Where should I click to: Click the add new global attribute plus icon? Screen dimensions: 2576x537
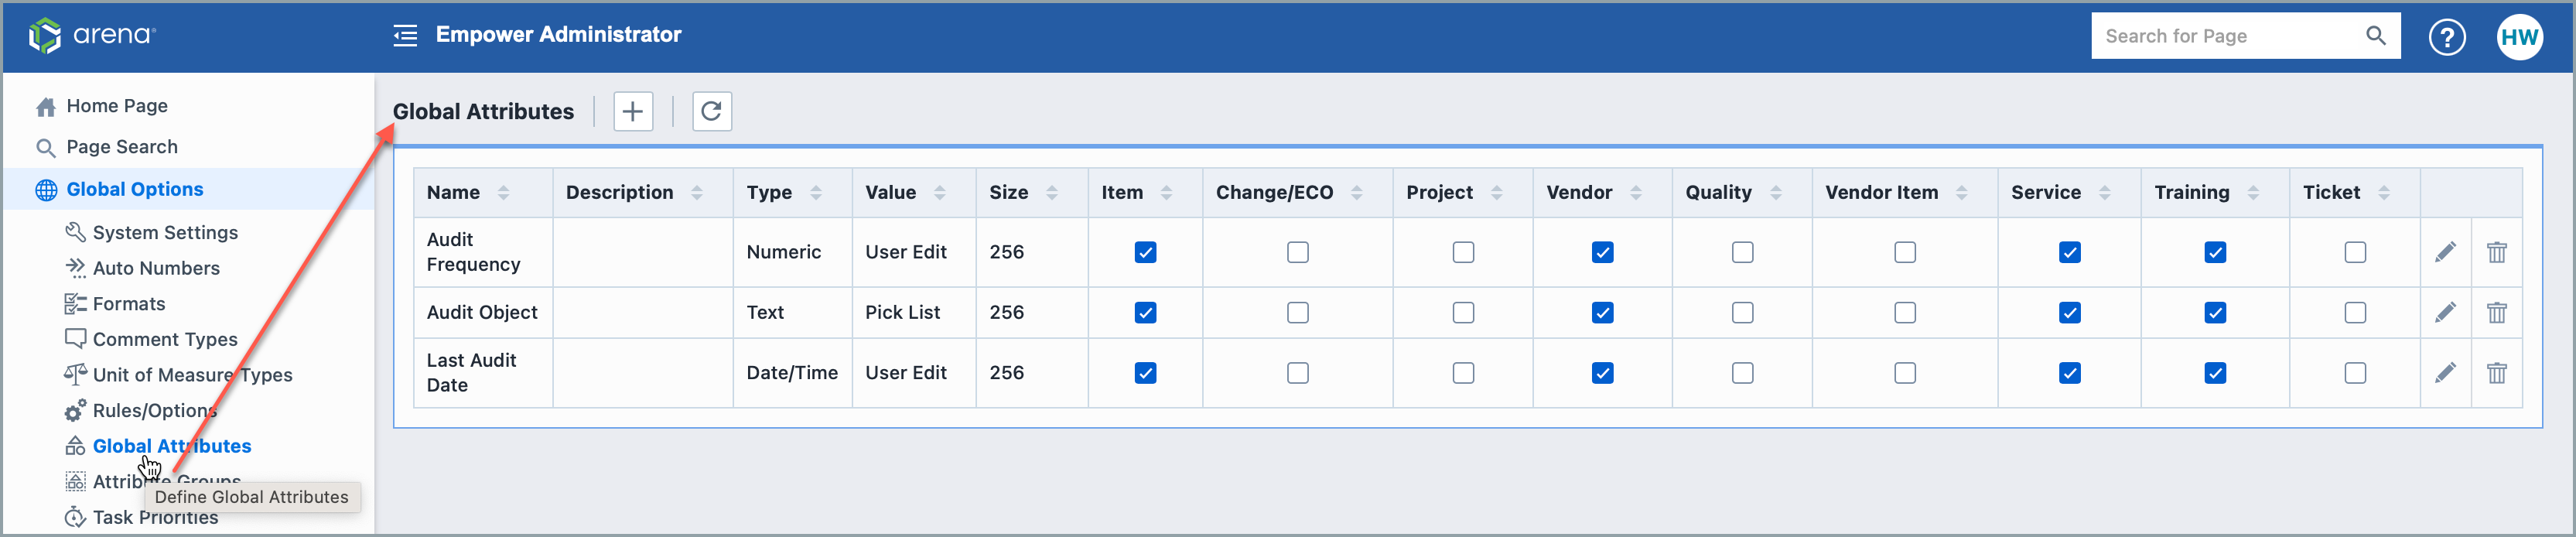(632, 111)
